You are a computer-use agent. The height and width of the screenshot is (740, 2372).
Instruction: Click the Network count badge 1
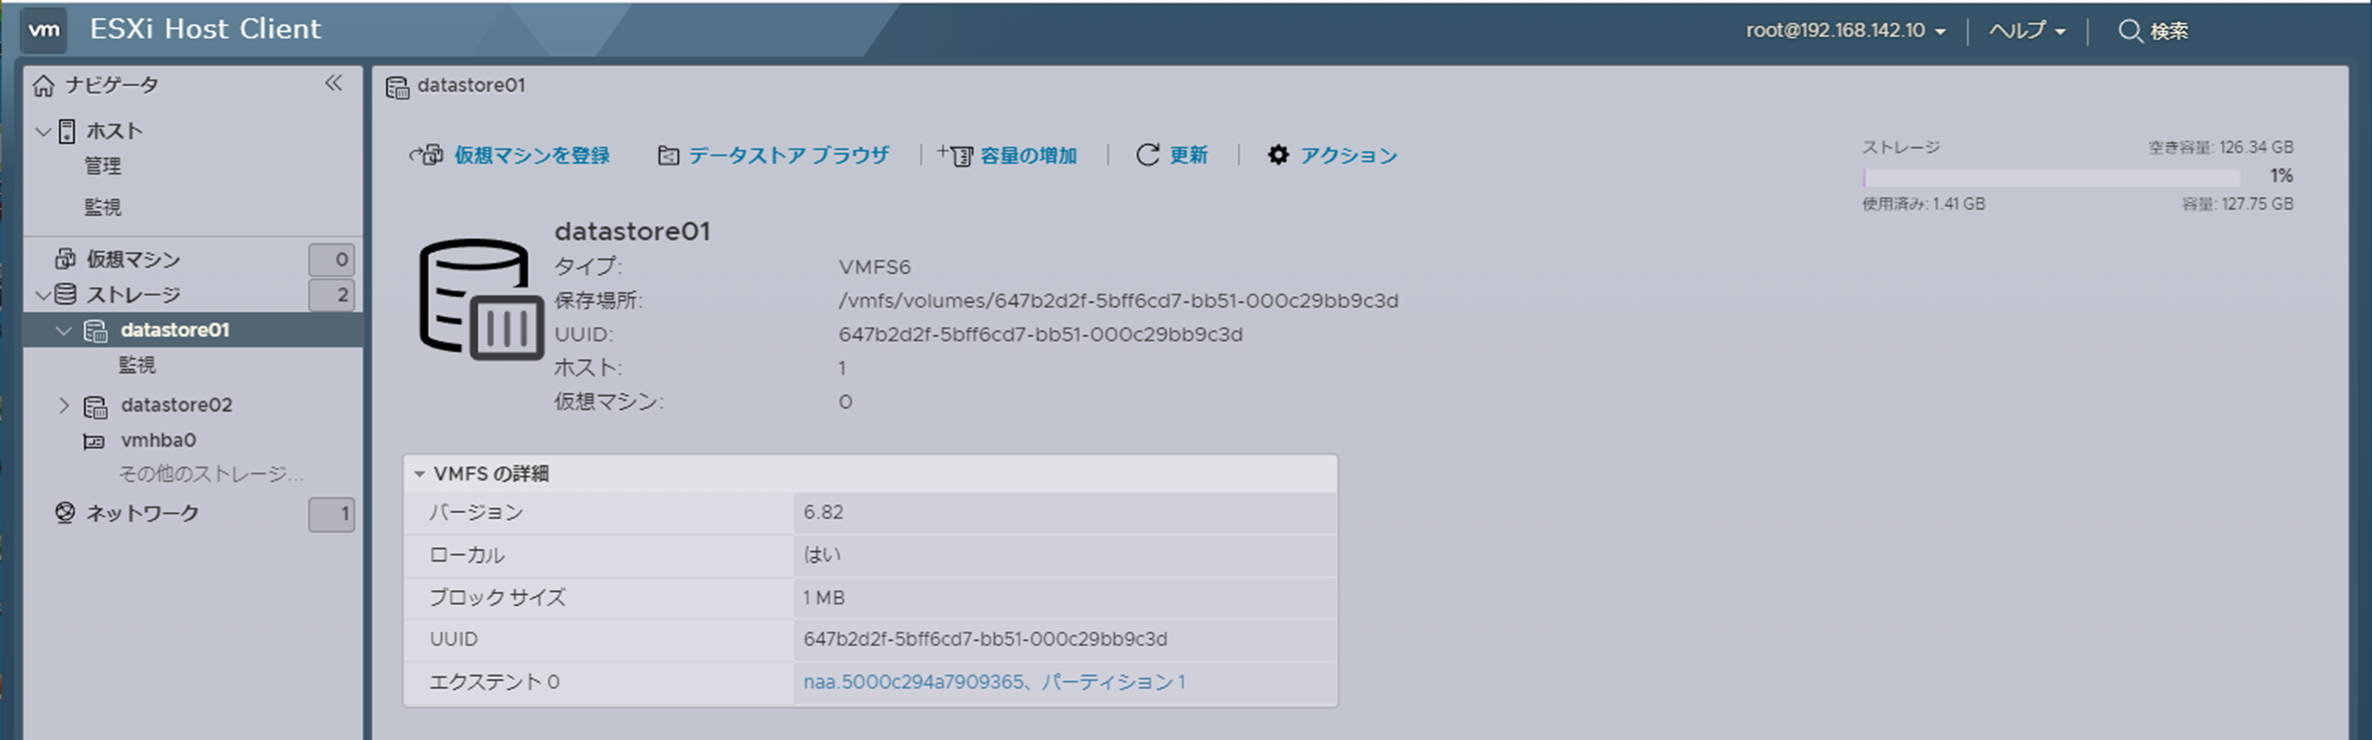(x=331, y=514)
